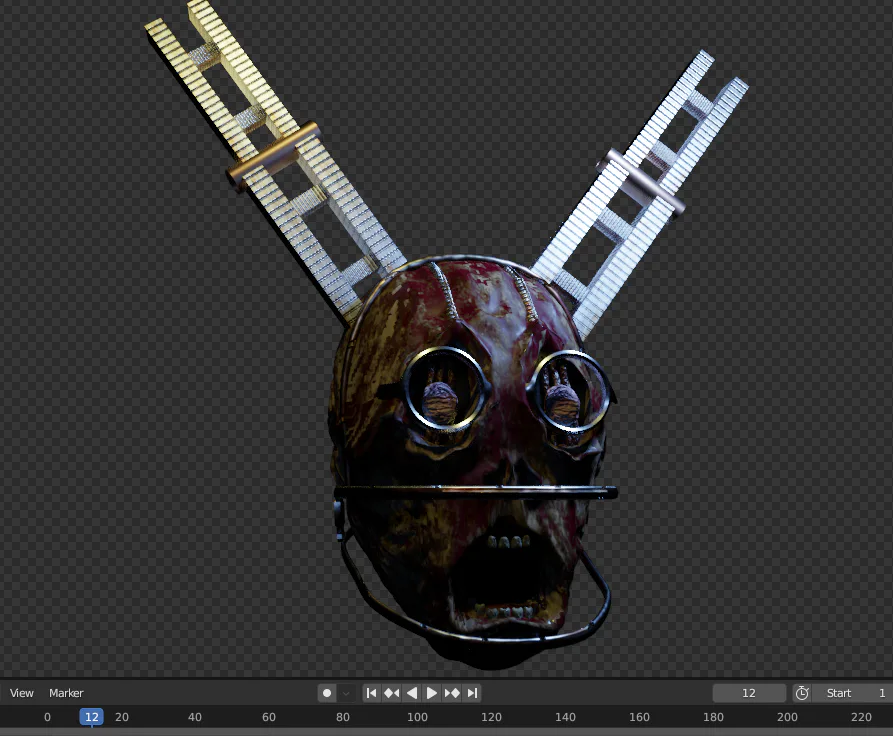
Task: Jump to previous keyframe
Action: 391,693
